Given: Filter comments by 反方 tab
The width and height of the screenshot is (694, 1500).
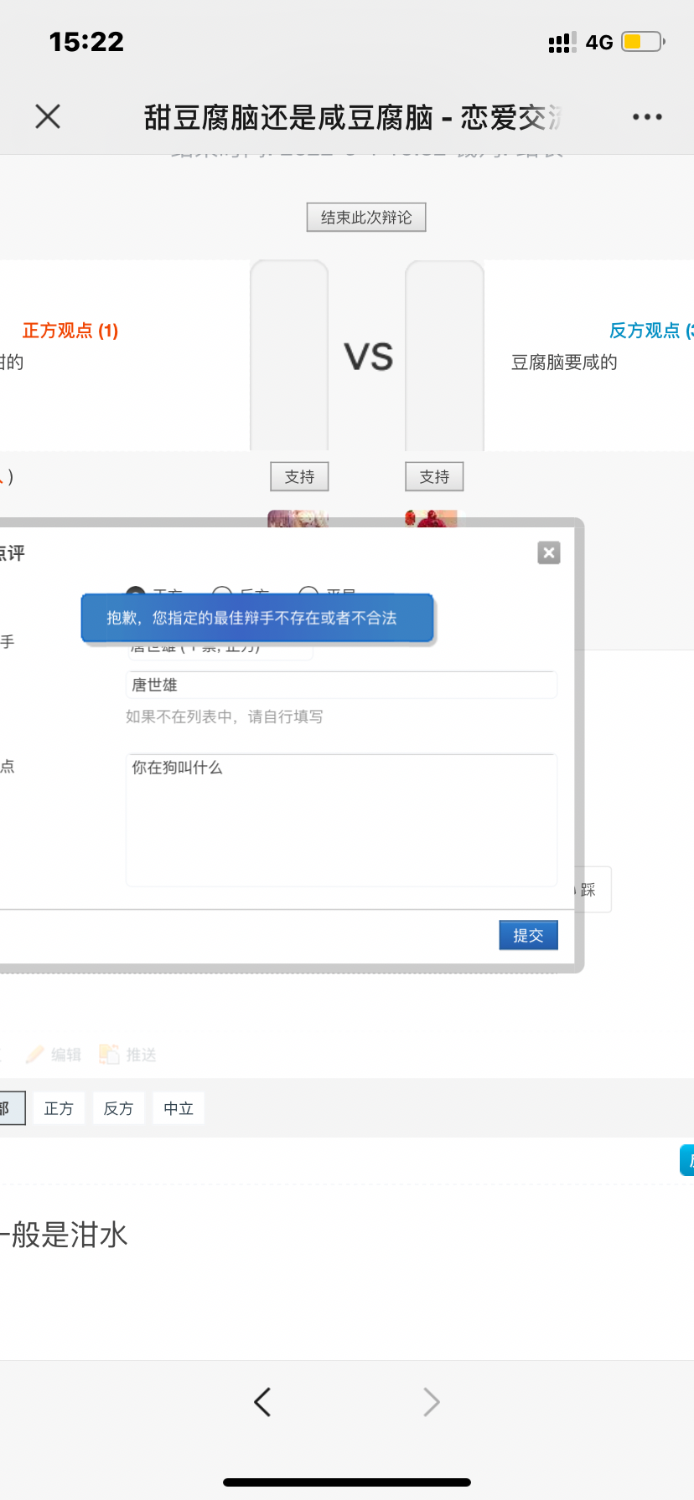Looking at the screenshot, I should 118,1109.
